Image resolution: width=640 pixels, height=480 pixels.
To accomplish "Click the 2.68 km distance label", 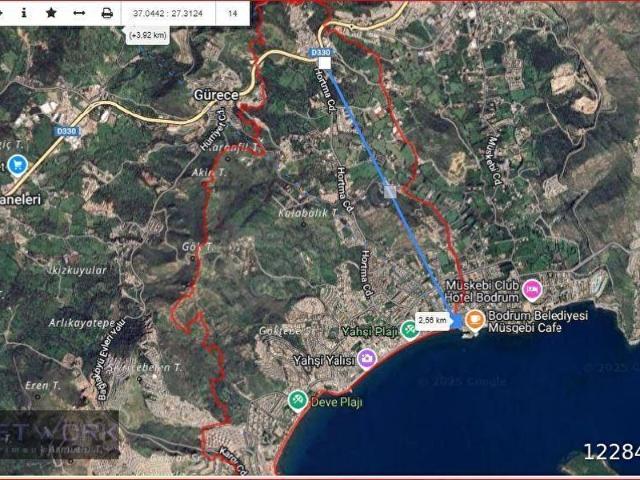I will 432,320.
